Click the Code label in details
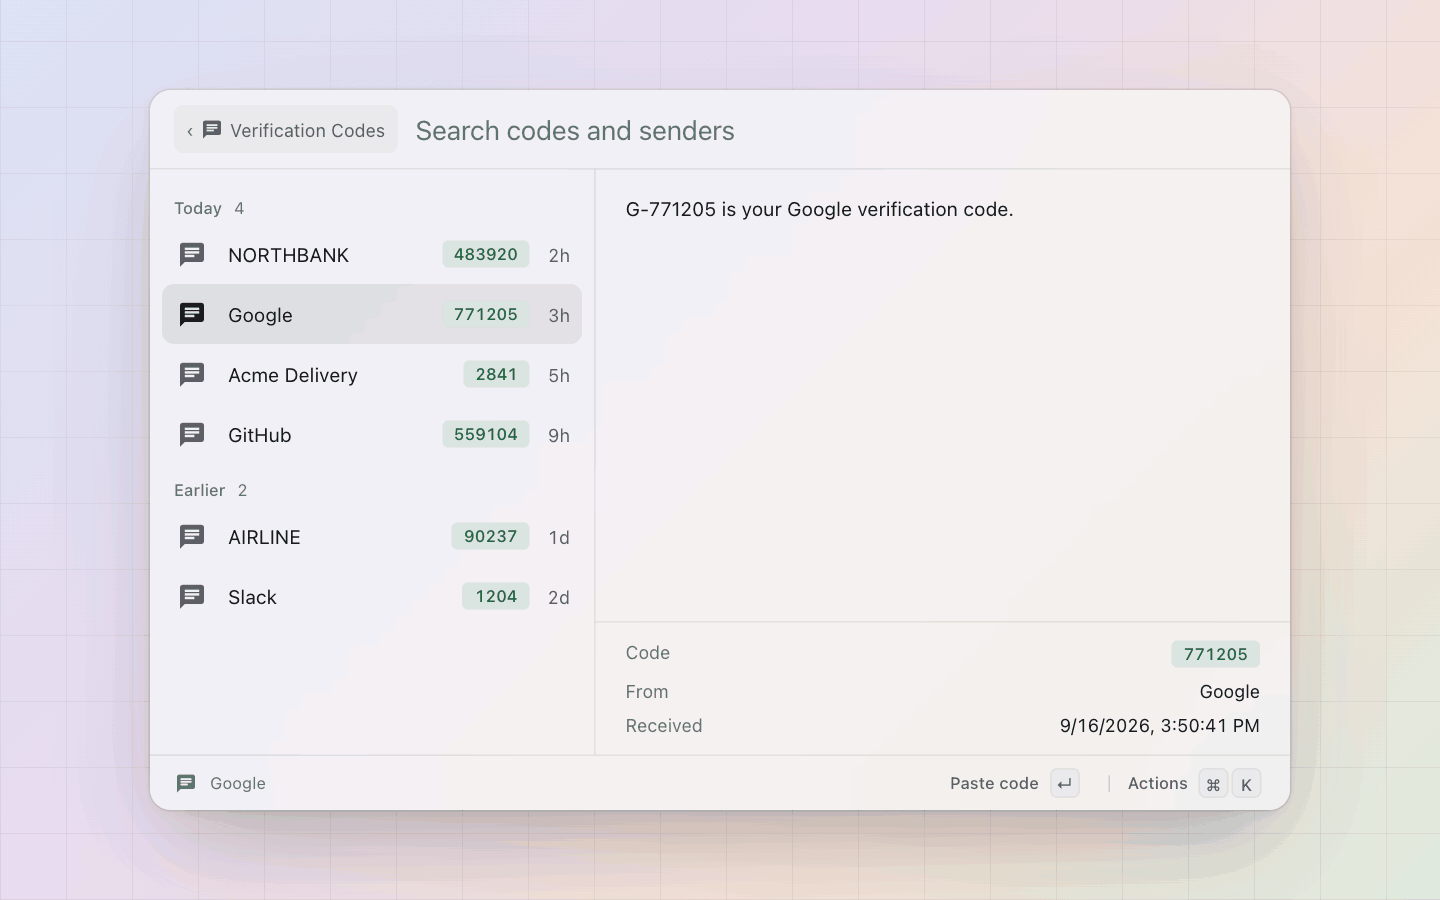The height and width of the screenshot is (900, 1440). [648, 653]
